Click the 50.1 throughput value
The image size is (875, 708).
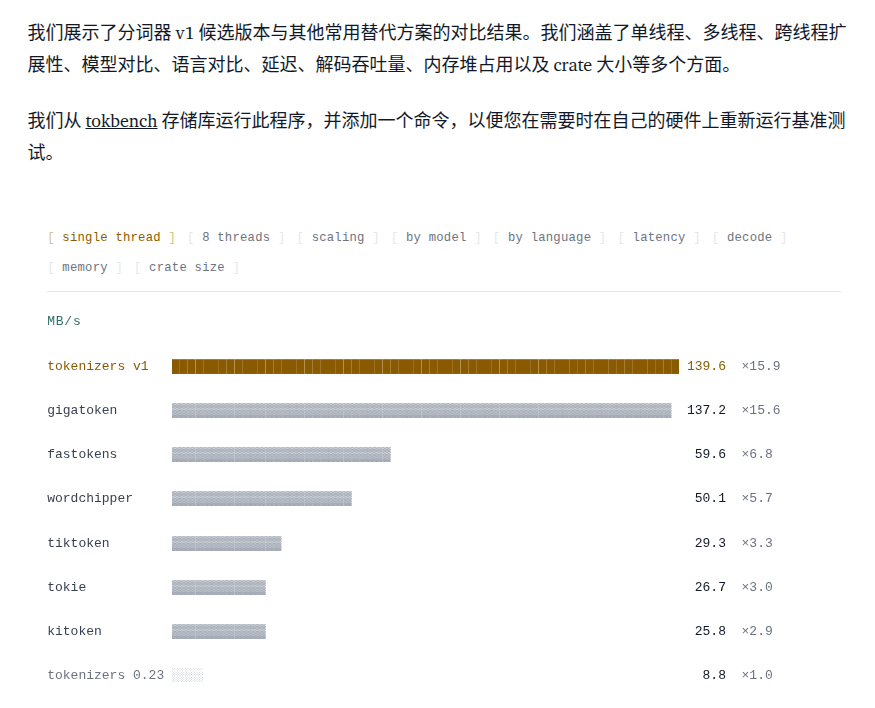[710, 498]
